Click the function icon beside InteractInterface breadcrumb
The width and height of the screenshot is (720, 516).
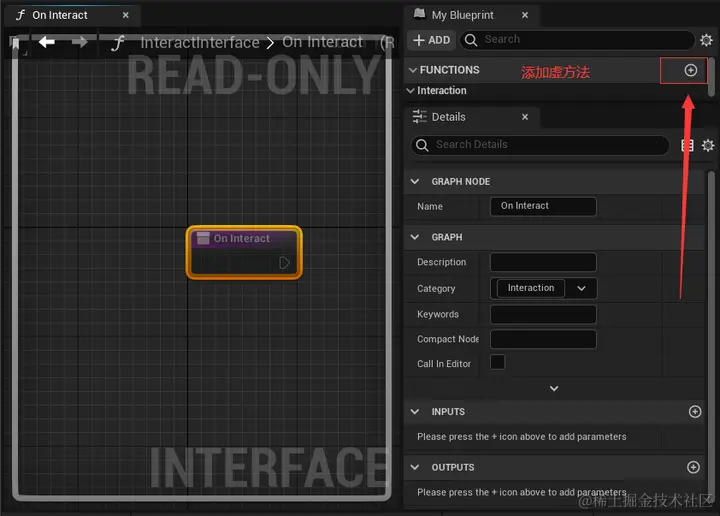point(118,43)
